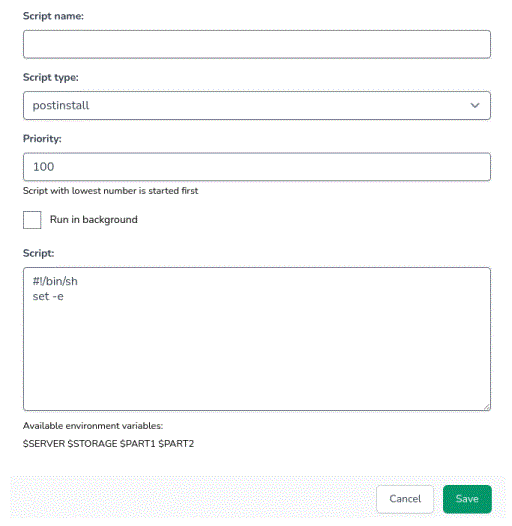
Task: Click the $PART1 variable text
Action: tap(138, 443)
